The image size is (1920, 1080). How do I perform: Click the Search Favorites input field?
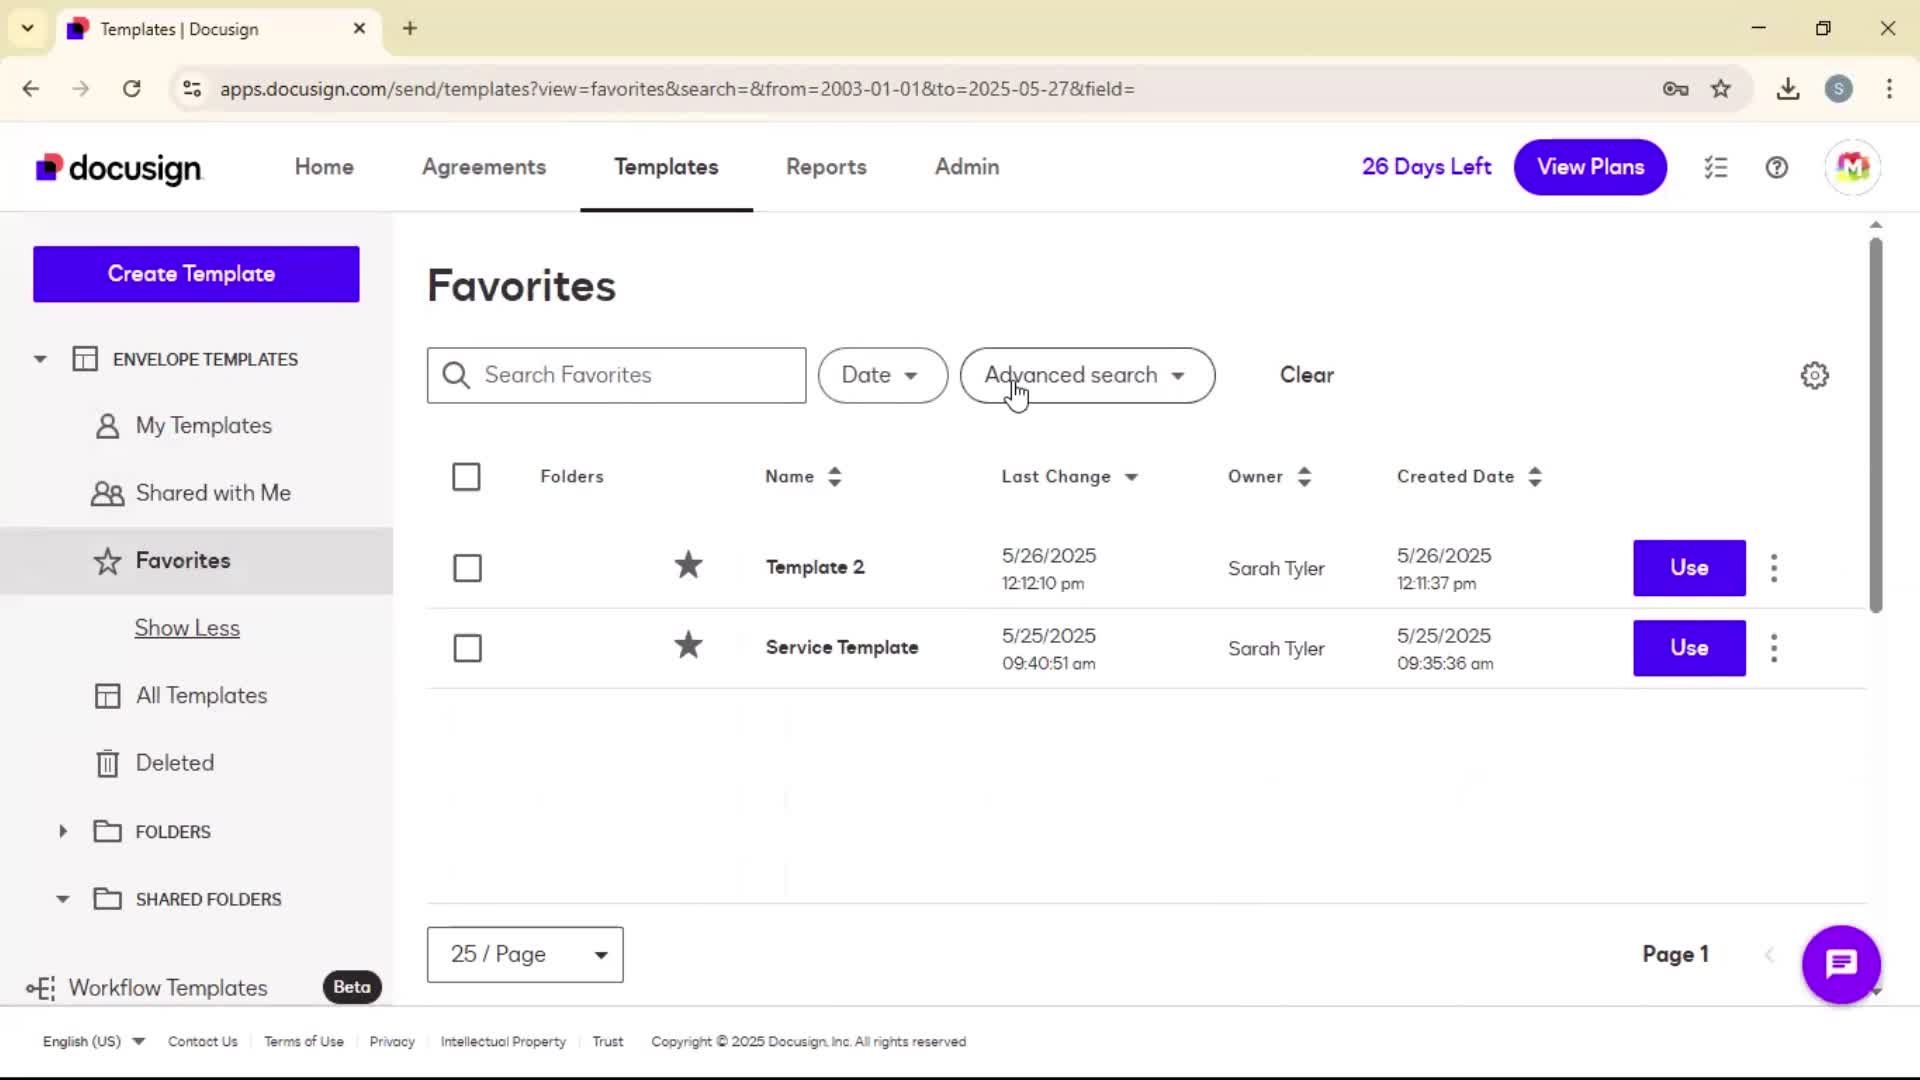coord(616,375)
